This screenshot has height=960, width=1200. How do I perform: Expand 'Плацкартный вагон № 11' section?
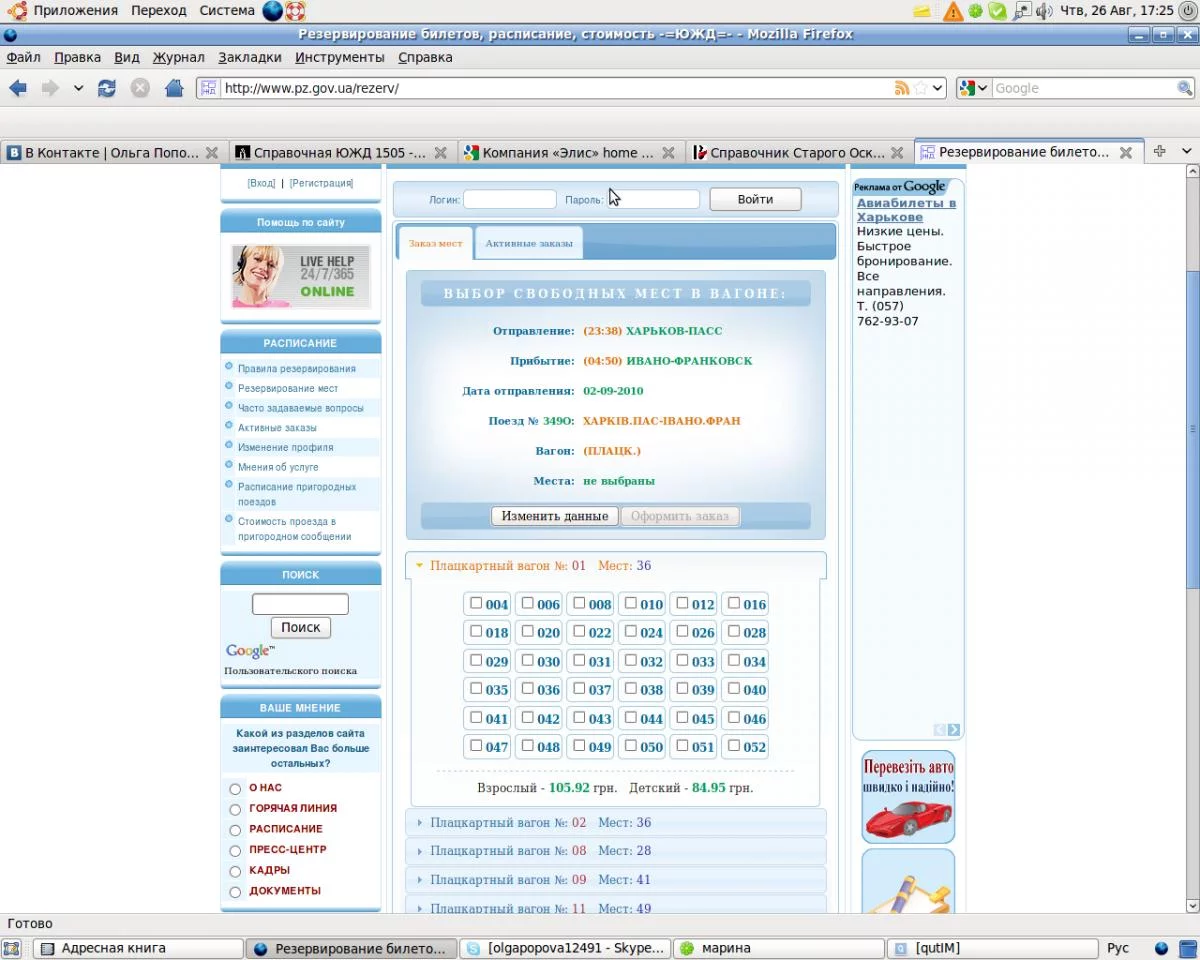616,907
